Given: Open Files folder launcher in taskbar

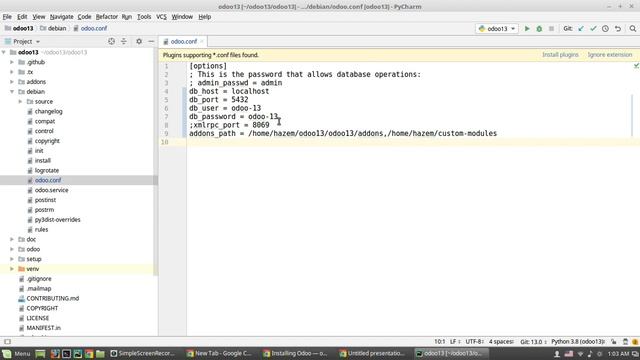Looking at the screenshot, I should click(100, 353).
